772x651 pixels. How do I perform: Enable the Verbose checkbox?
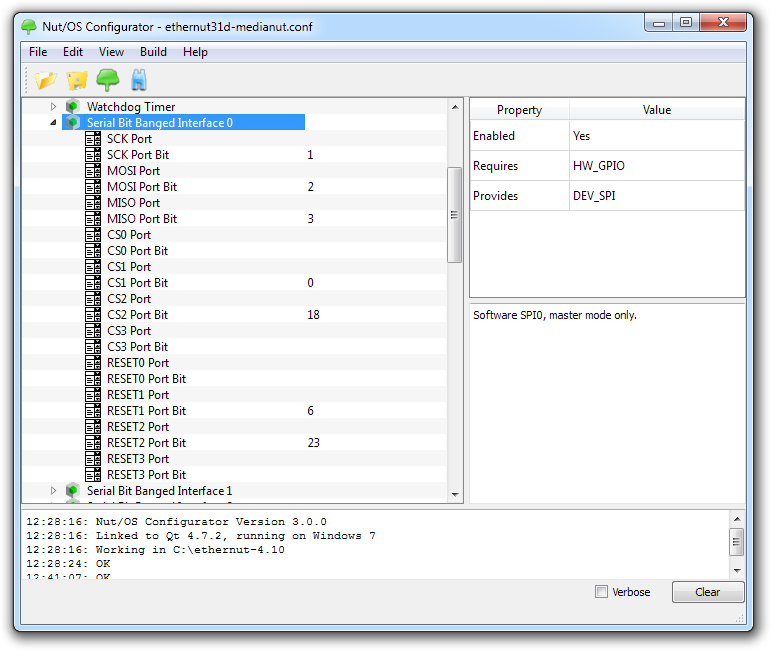point(601,591)
